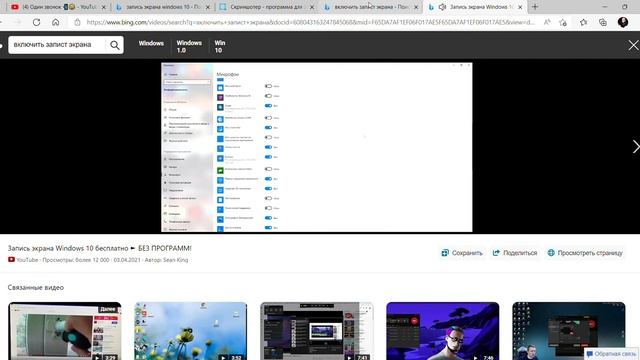Mute the tab via the speaker icon
This screenshot has width=640, height=360.
[442, 7]
